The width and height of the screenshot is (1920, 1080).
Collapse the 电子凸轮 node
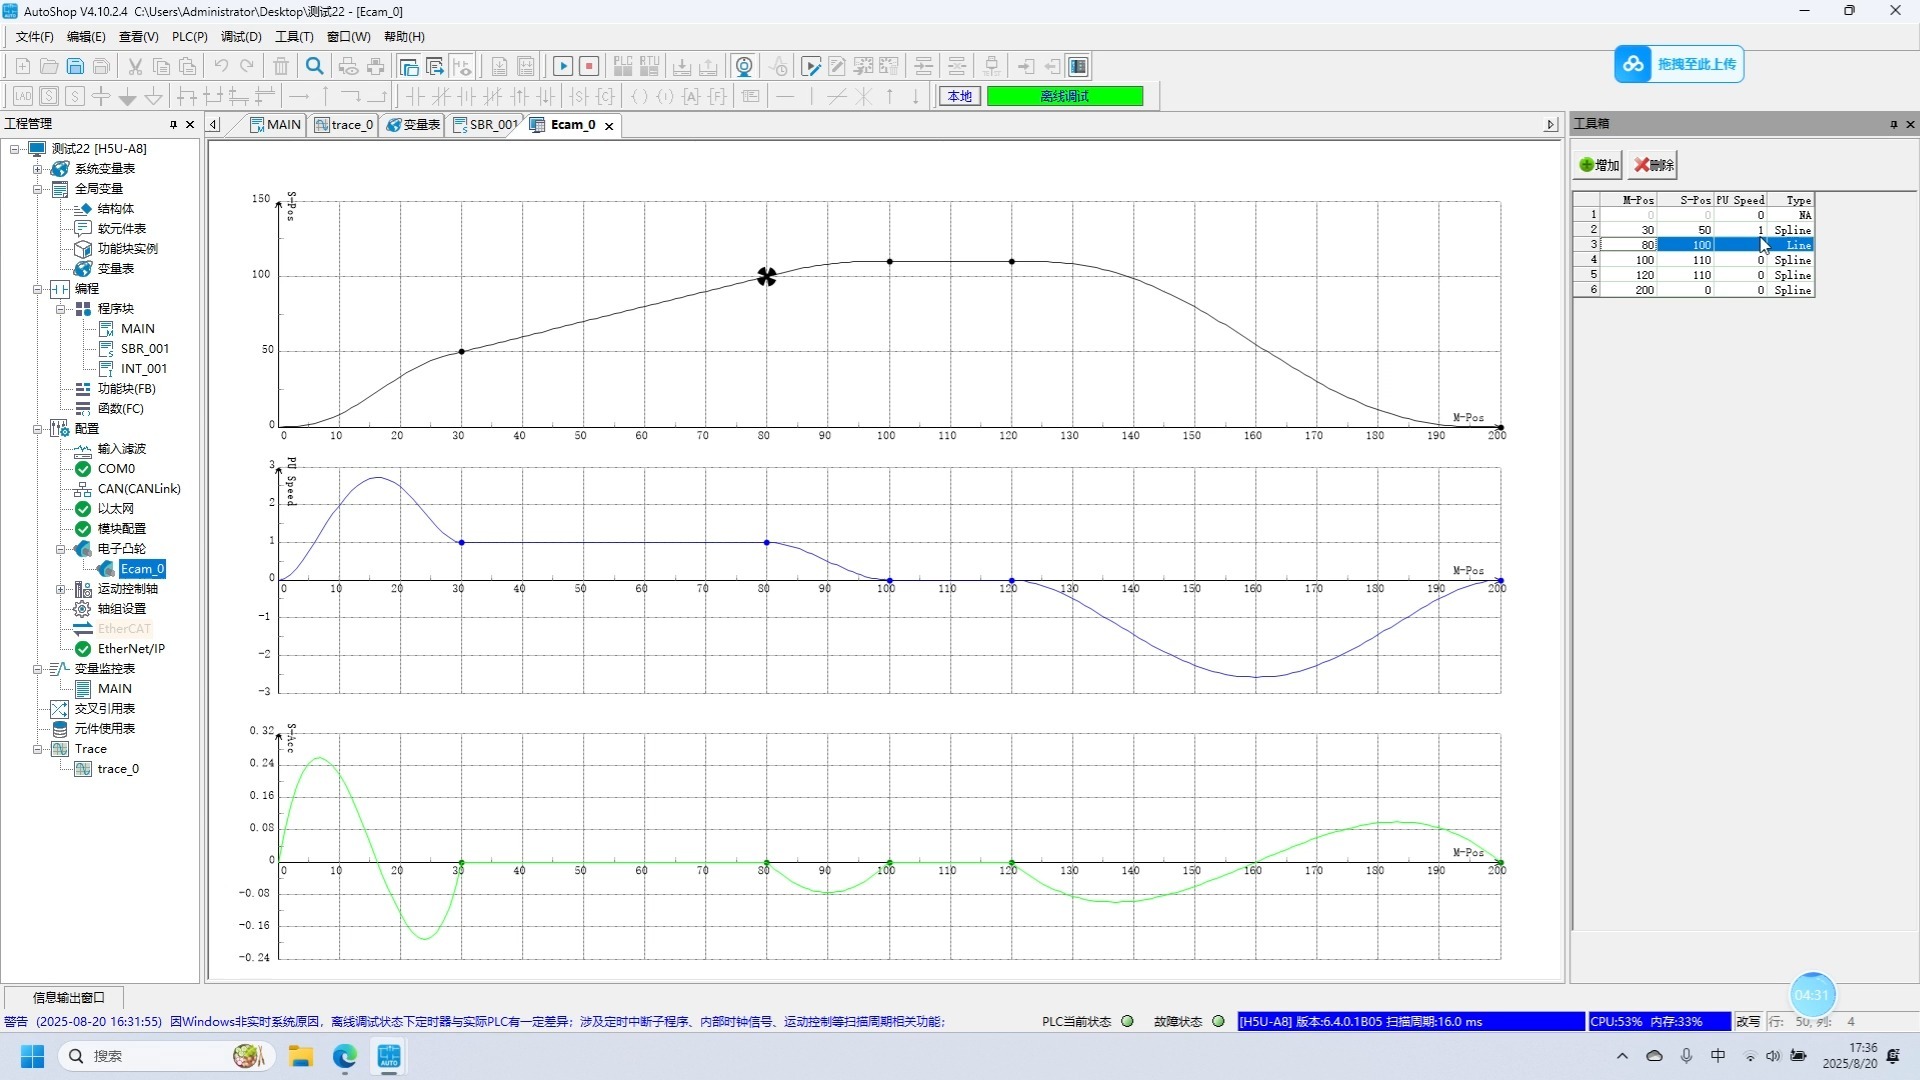[61, 549]
